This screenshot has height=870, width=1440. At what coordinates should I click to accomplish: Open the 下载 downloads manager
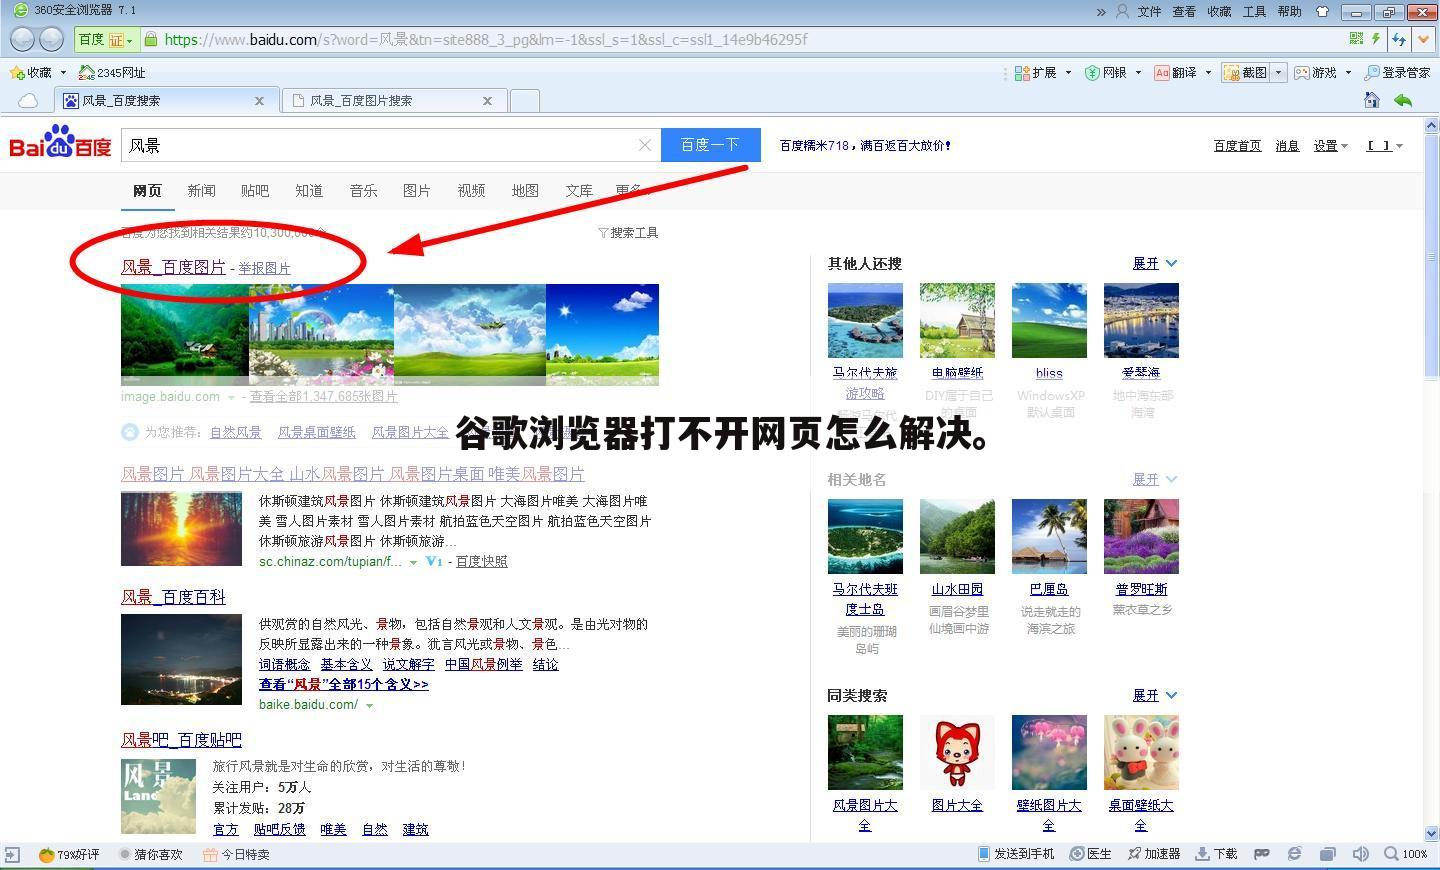click(1217, 854)
